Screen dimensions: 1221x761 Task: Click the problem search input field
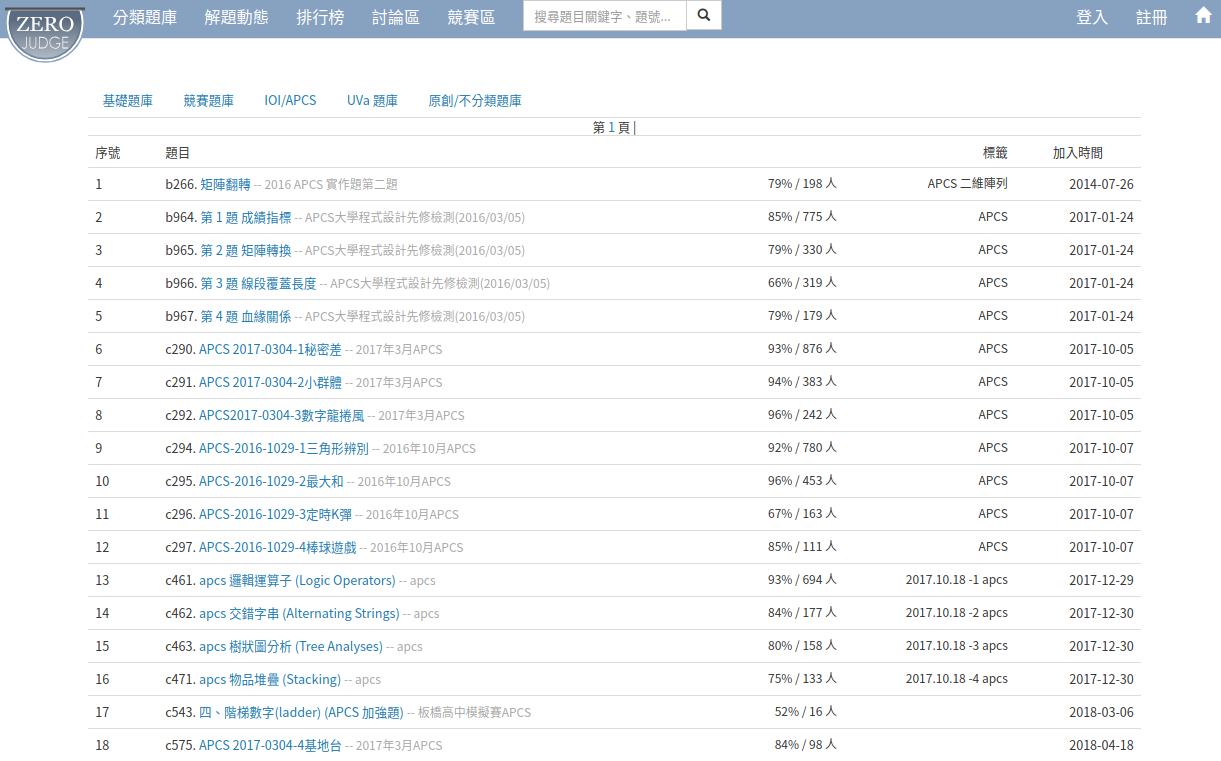coord(604,16)
